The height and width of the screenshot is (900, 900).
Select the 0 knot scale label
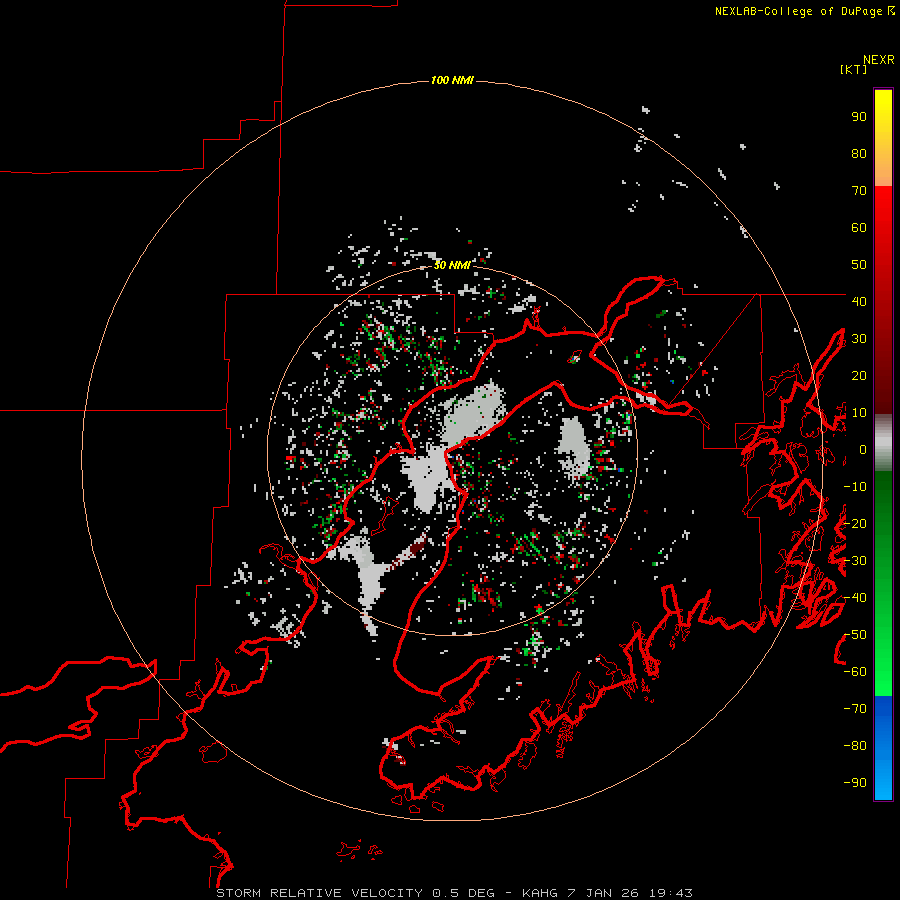(863, 449)
